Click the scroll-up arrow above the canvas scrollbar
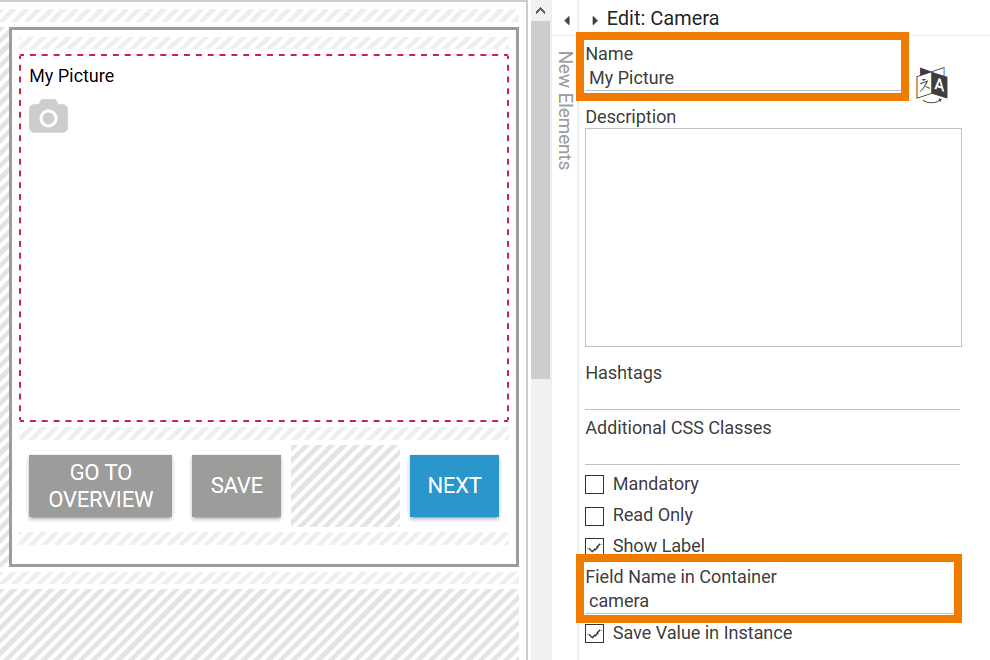This screenshot has width=990, height=660. point(541,9)
